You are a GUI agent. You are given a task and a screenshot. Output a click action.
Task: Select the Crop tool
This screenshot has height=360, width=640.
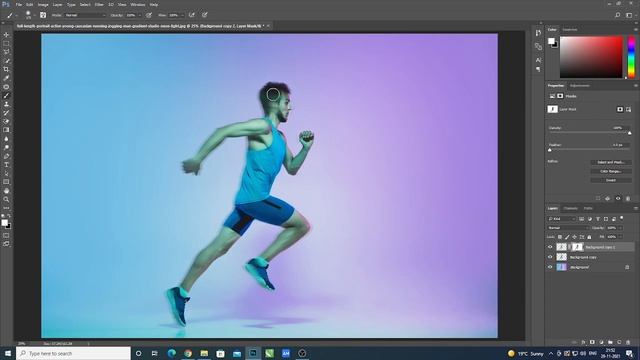pyautogui.click(x=6, y=69)
